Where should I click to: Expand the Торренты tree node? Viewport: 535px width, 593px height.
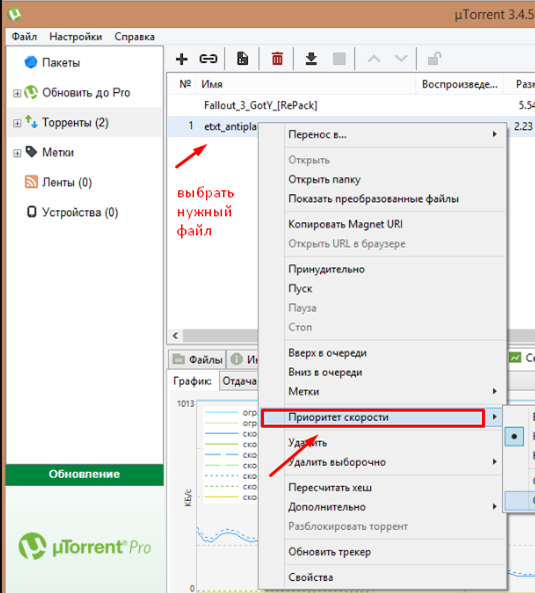point(17,123)
